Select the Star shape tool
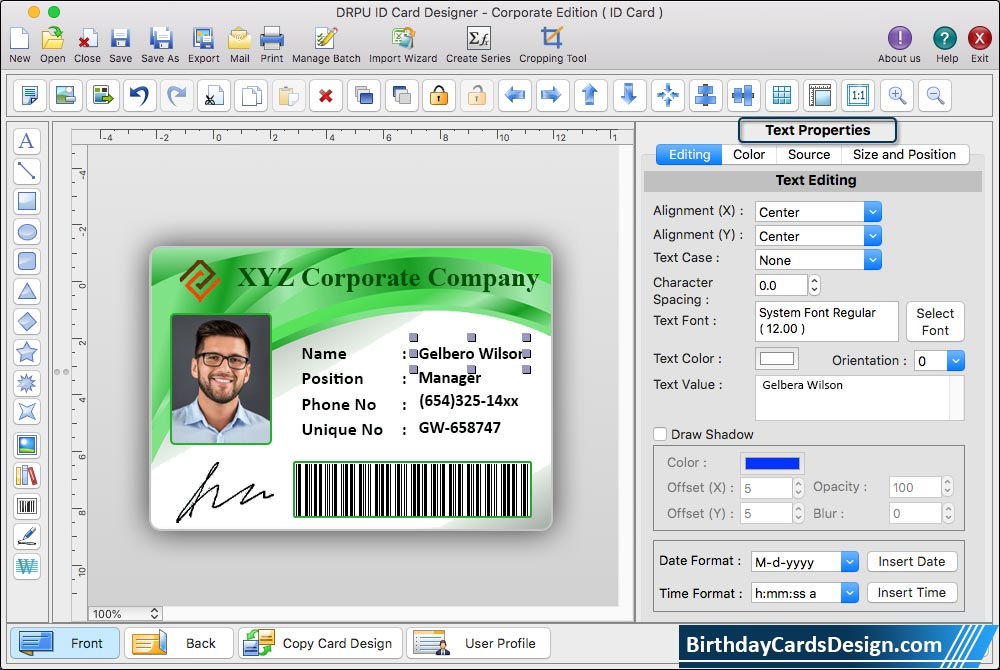Image resolution: width=1000 pixels, height=670 pixels. pos(27,352)
